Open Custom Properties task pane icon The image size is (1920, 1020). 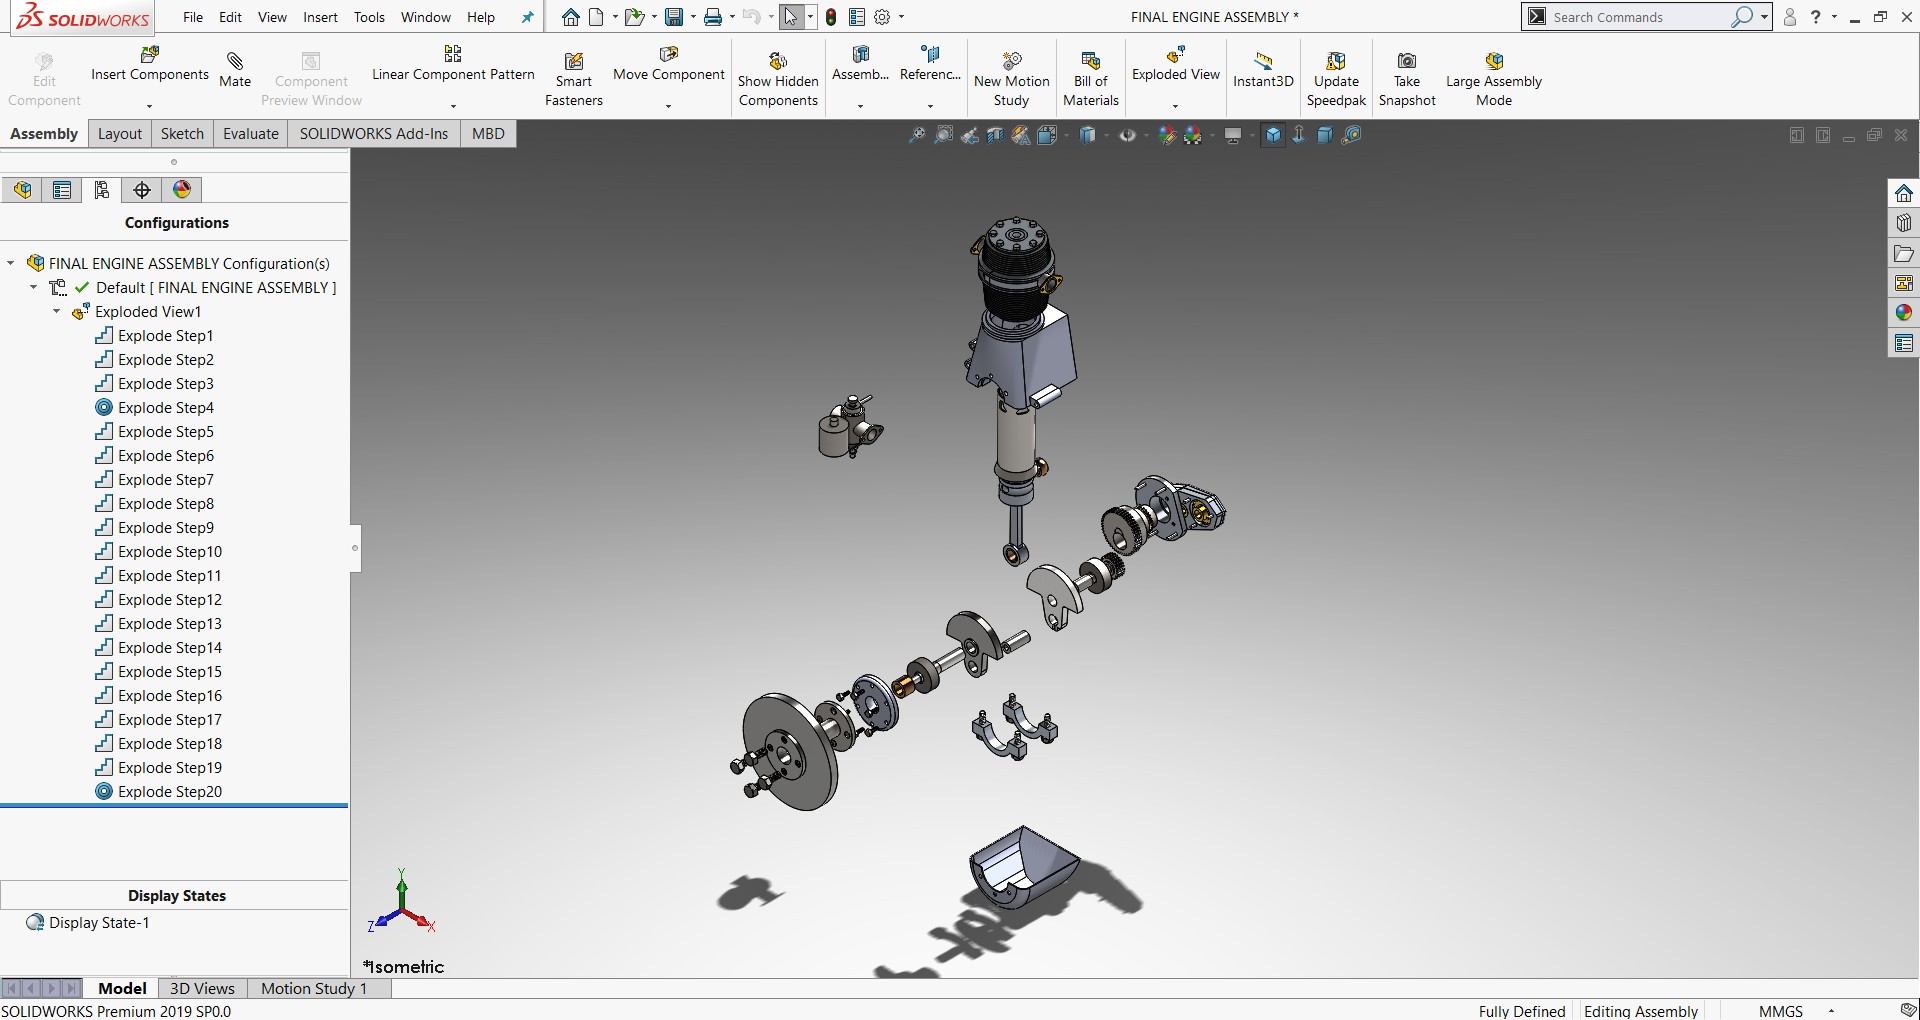(x=1904, y=343)
